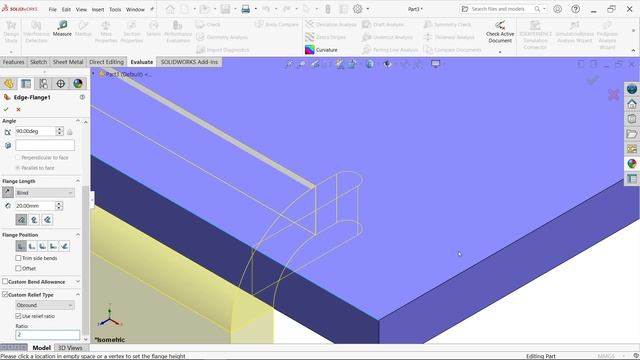Select Bend from Virtual Sharp position

53,246
